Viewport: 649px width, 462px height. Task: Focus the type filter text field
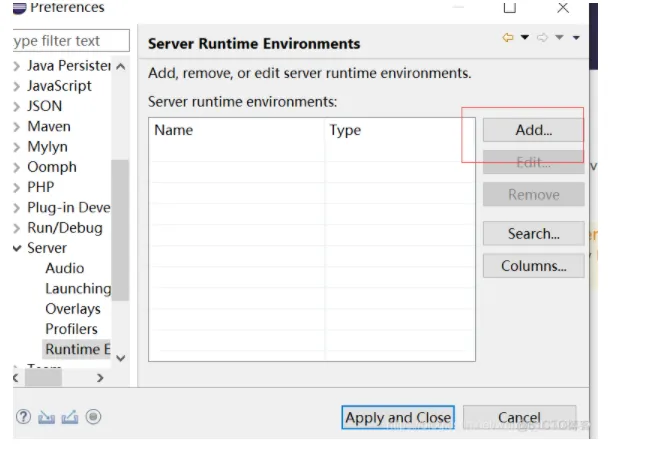pyautogui.click(x=70, y=41)
